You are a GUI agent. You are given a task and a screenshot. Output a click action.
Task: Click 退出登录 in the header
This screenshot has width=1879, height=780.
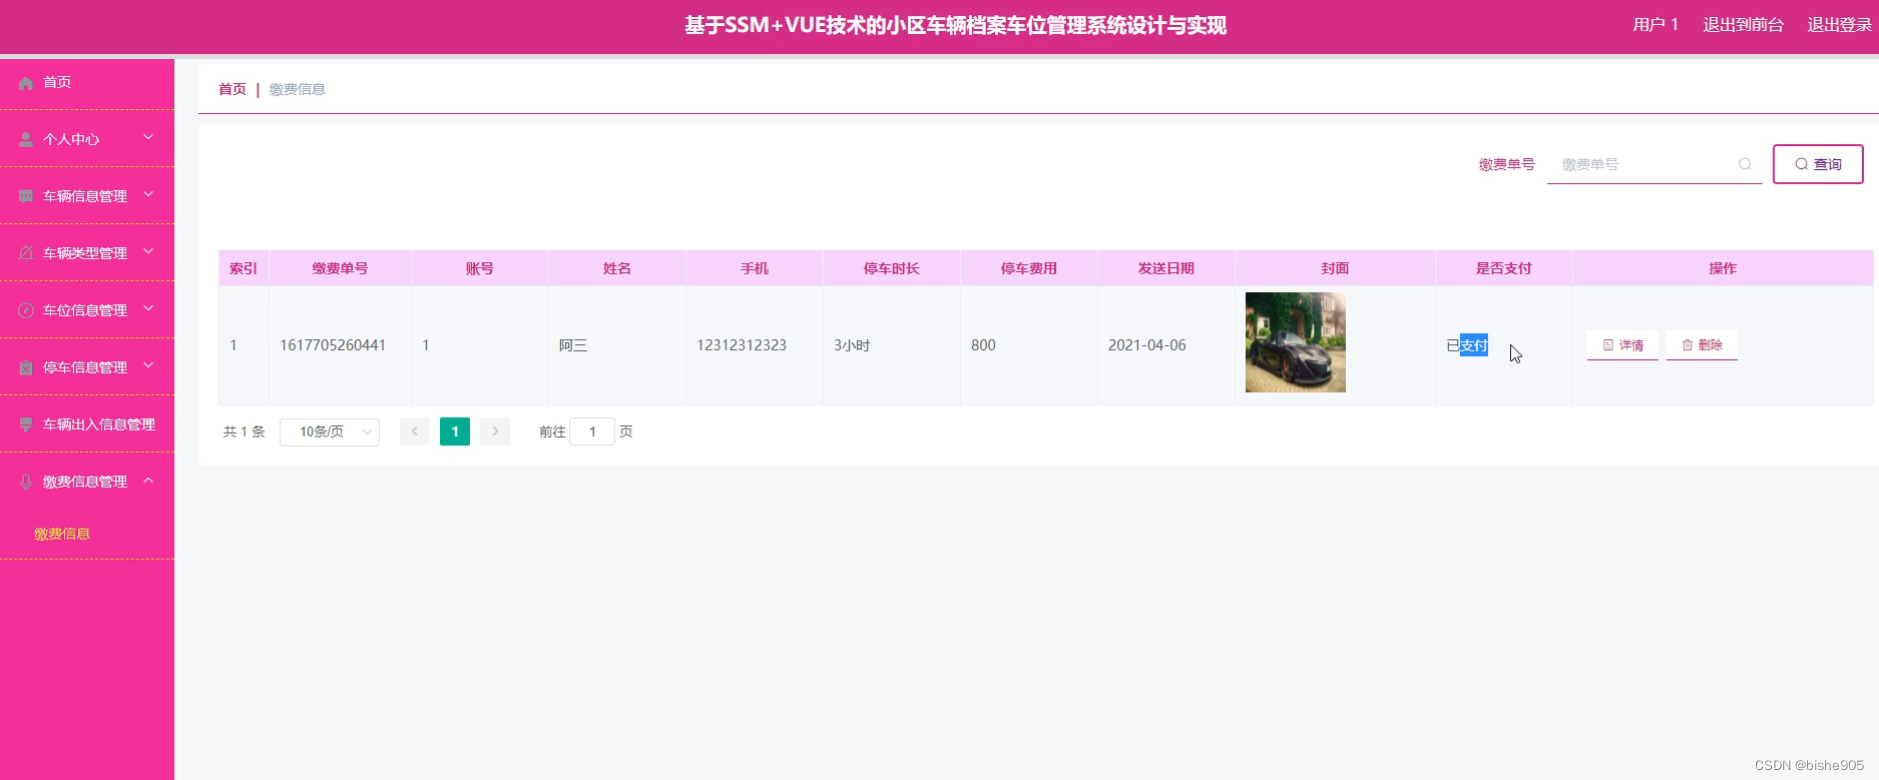pyautogui.click(x=1839, y=25)
